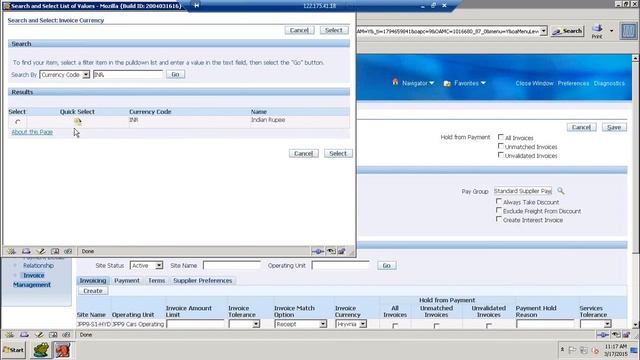The height and width of the screenshot is (360, 640).
Task: Switch to the Invoicing tab
Action: 93,280
